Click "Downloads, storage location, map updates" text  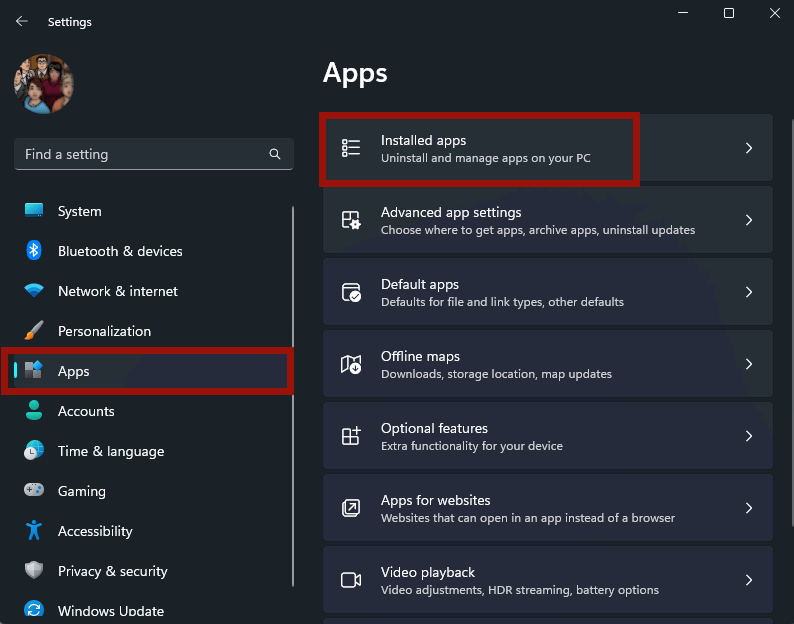(x=496, y=374)
